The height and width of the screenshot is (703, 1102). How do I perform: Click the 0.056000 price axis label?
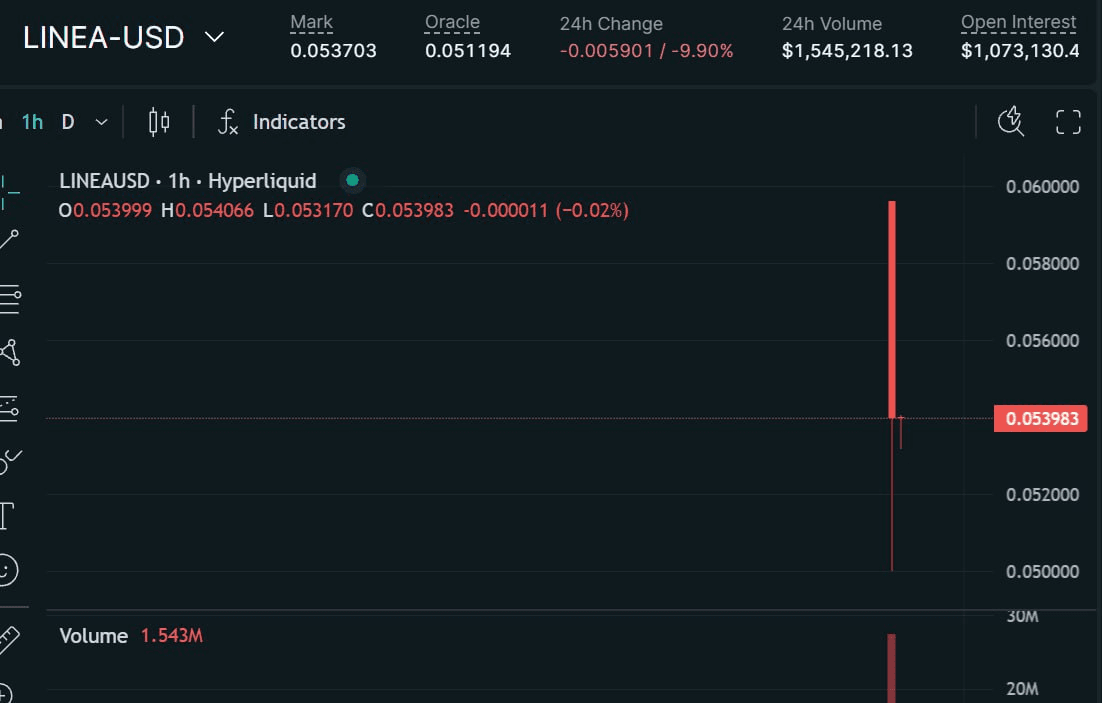coord(1042,341)
